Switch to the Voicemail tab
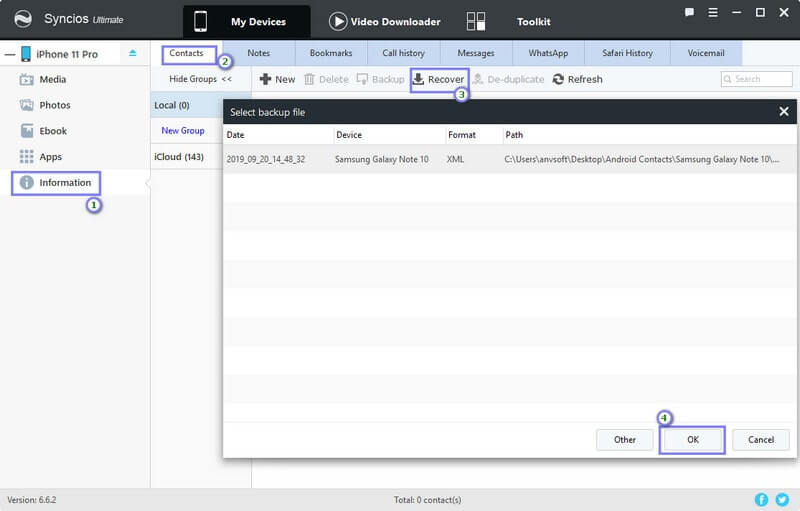This screenshot has width=800, height=511. tap(706, 53)
